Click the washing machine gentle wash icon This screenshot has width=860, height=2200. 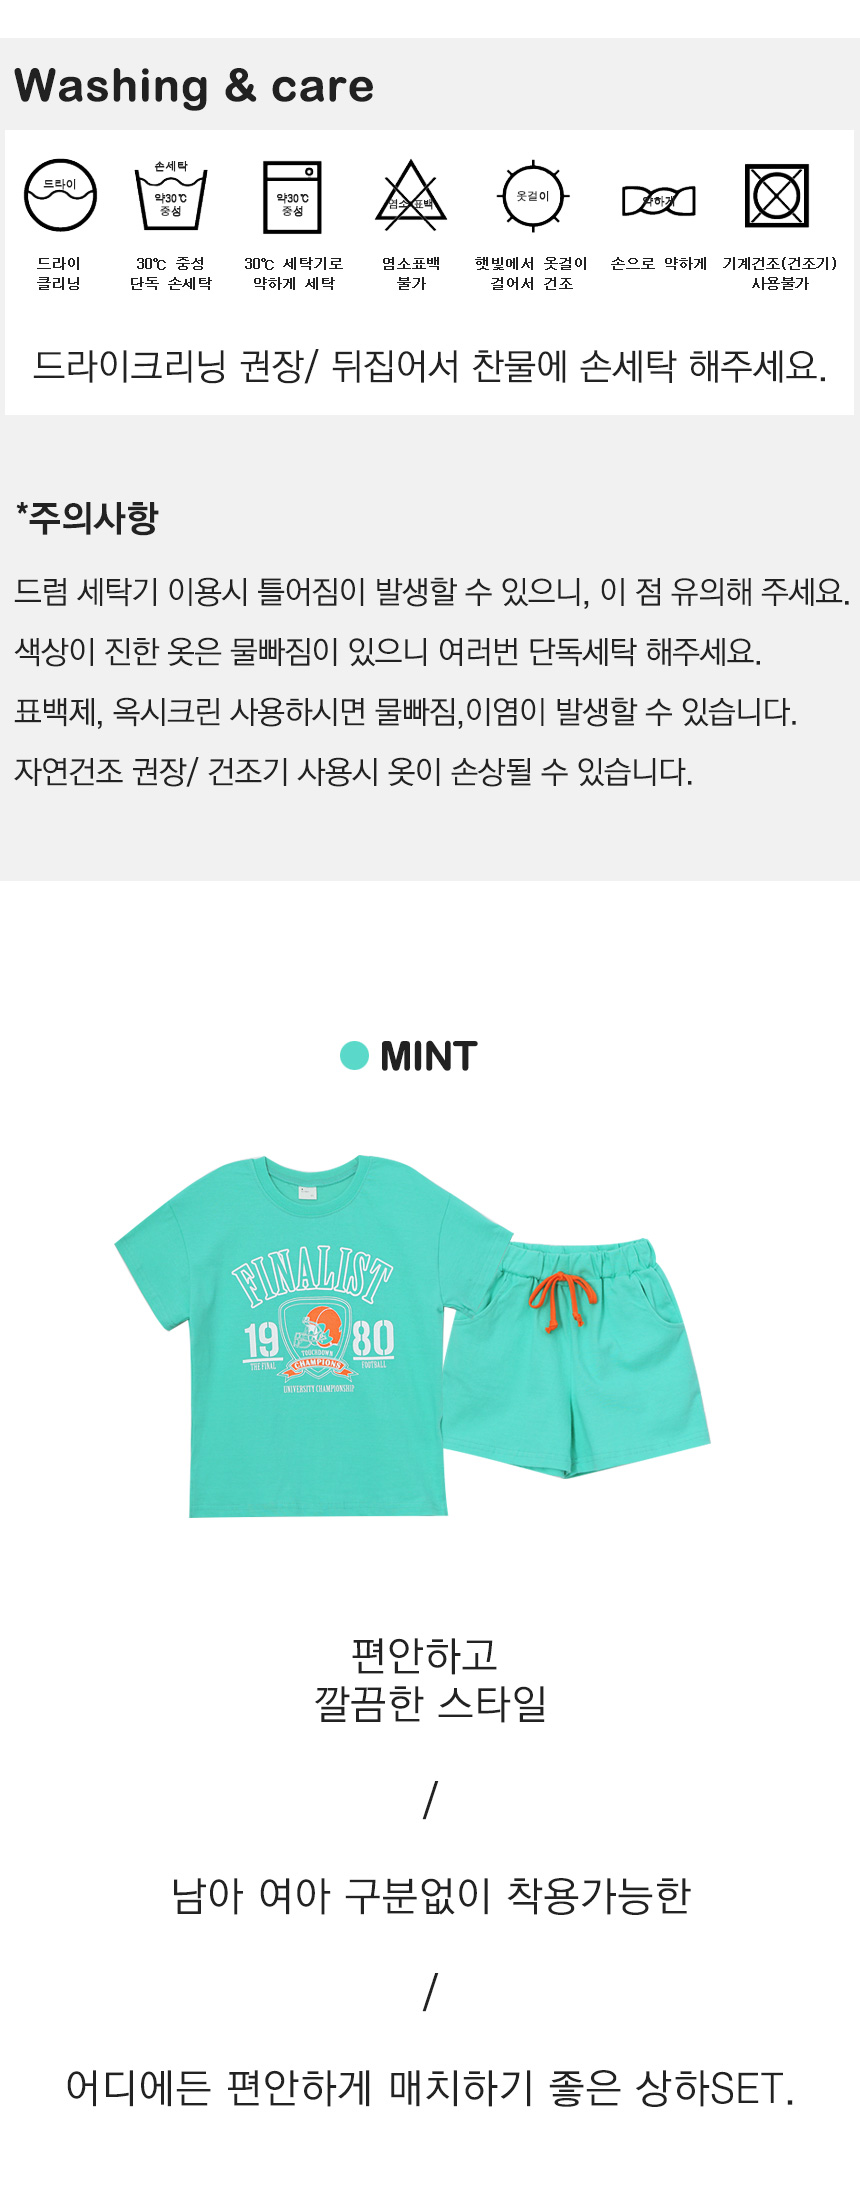pyautogui.click(x=292, y=197)
